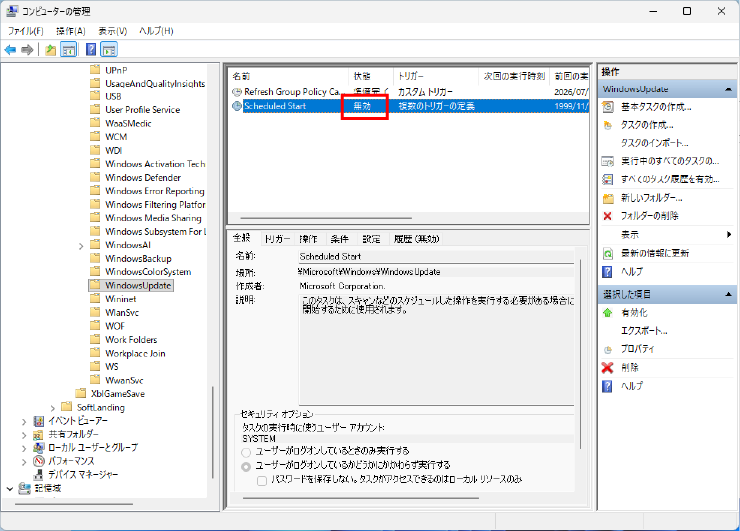Open the 操作(A) menu

[71, 31]
